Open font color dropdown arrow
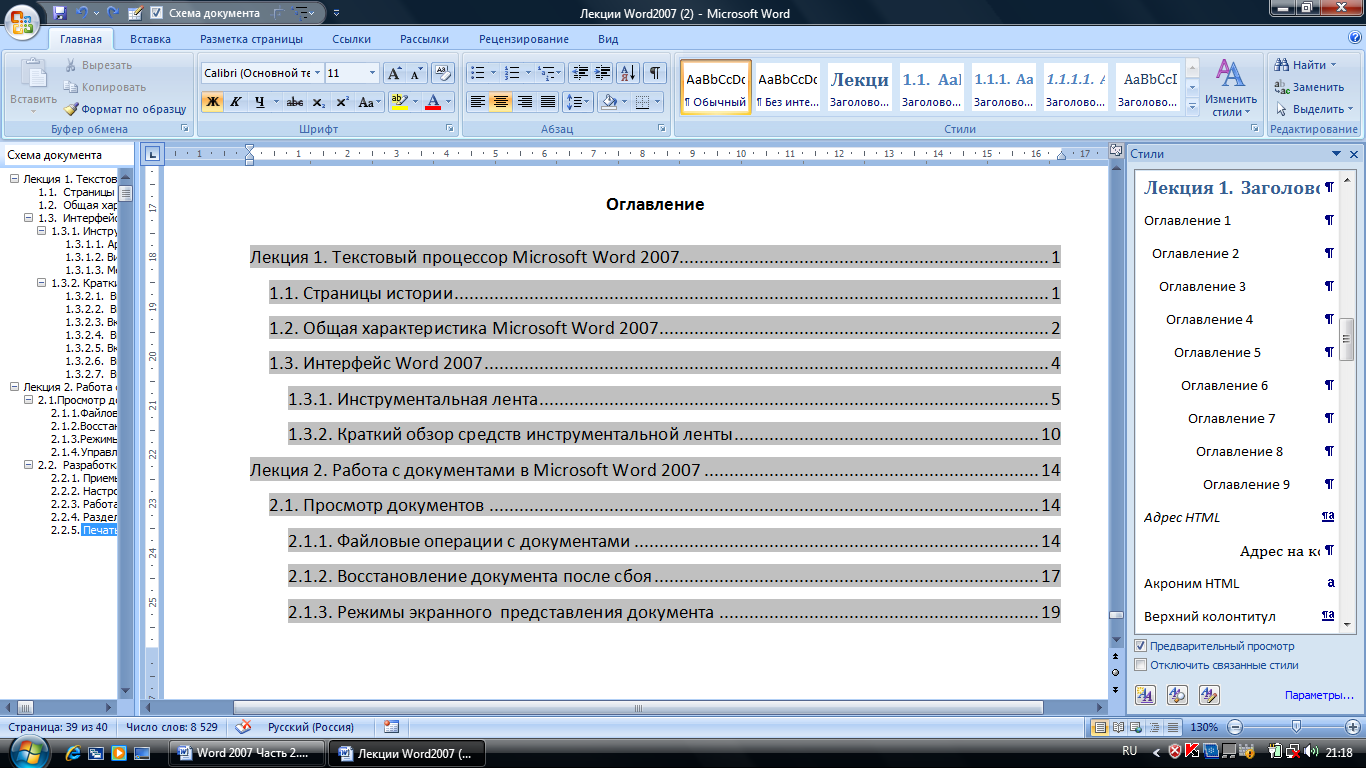This screenshot has height=768, width=1366. coord(449,102)
